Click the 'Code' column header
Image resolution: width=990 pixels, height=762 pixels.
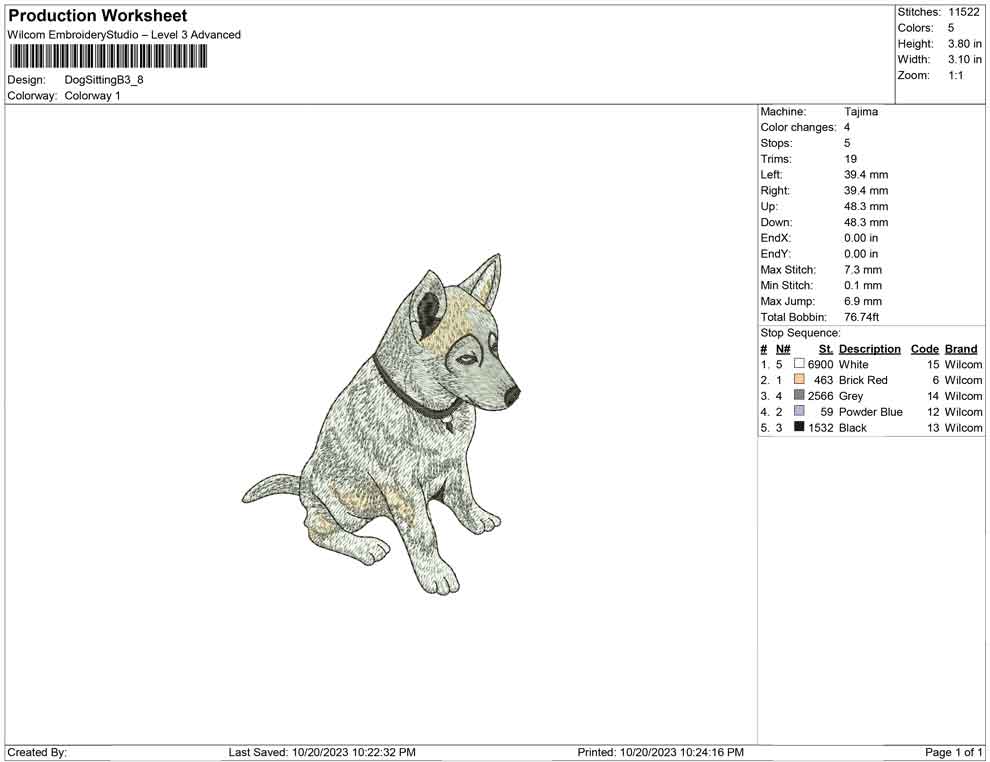tap(924, 349)
